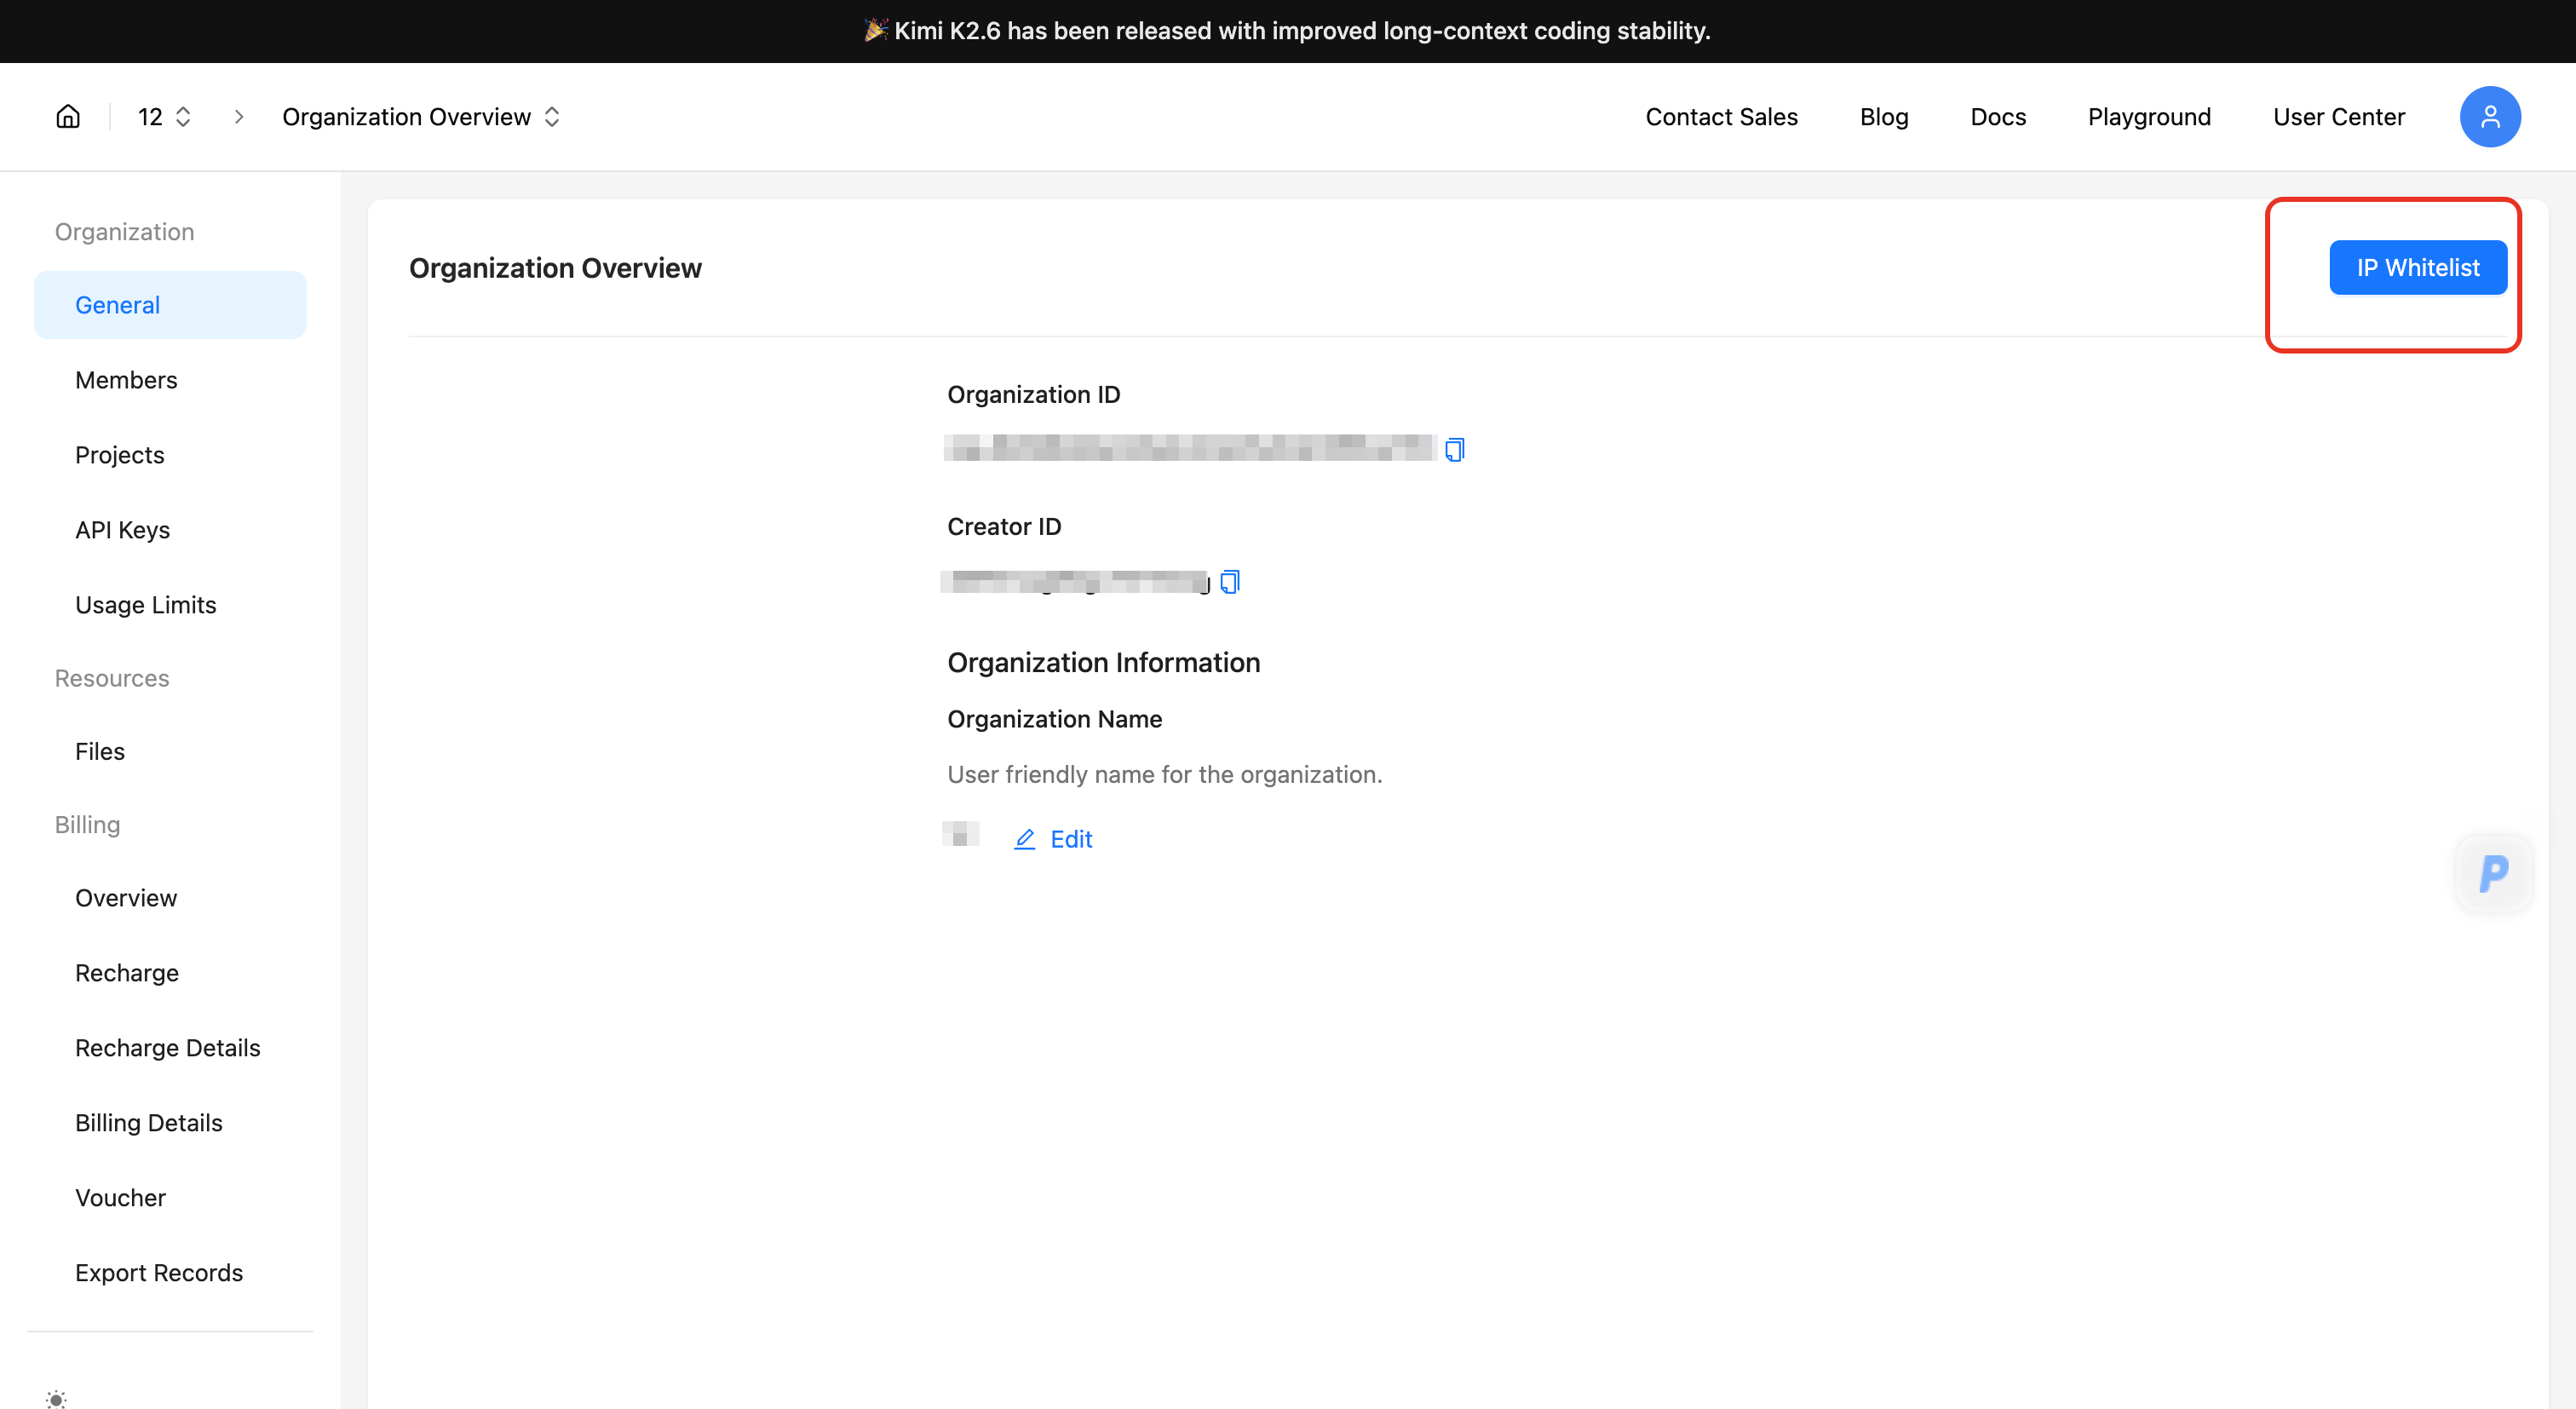This screenshot has height=1409, width=2576.
Task: Click 'User friendly name for the organization.' text
Action: [1164, 775]
